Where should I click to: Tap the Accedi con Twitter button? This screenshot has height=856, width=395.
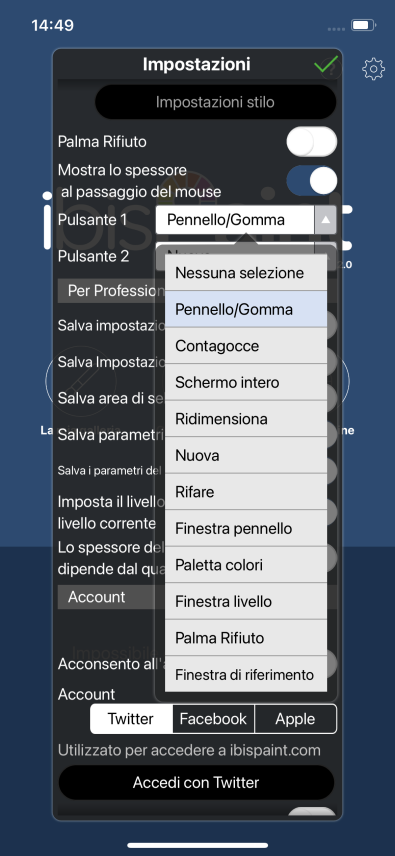click(196, 782)
